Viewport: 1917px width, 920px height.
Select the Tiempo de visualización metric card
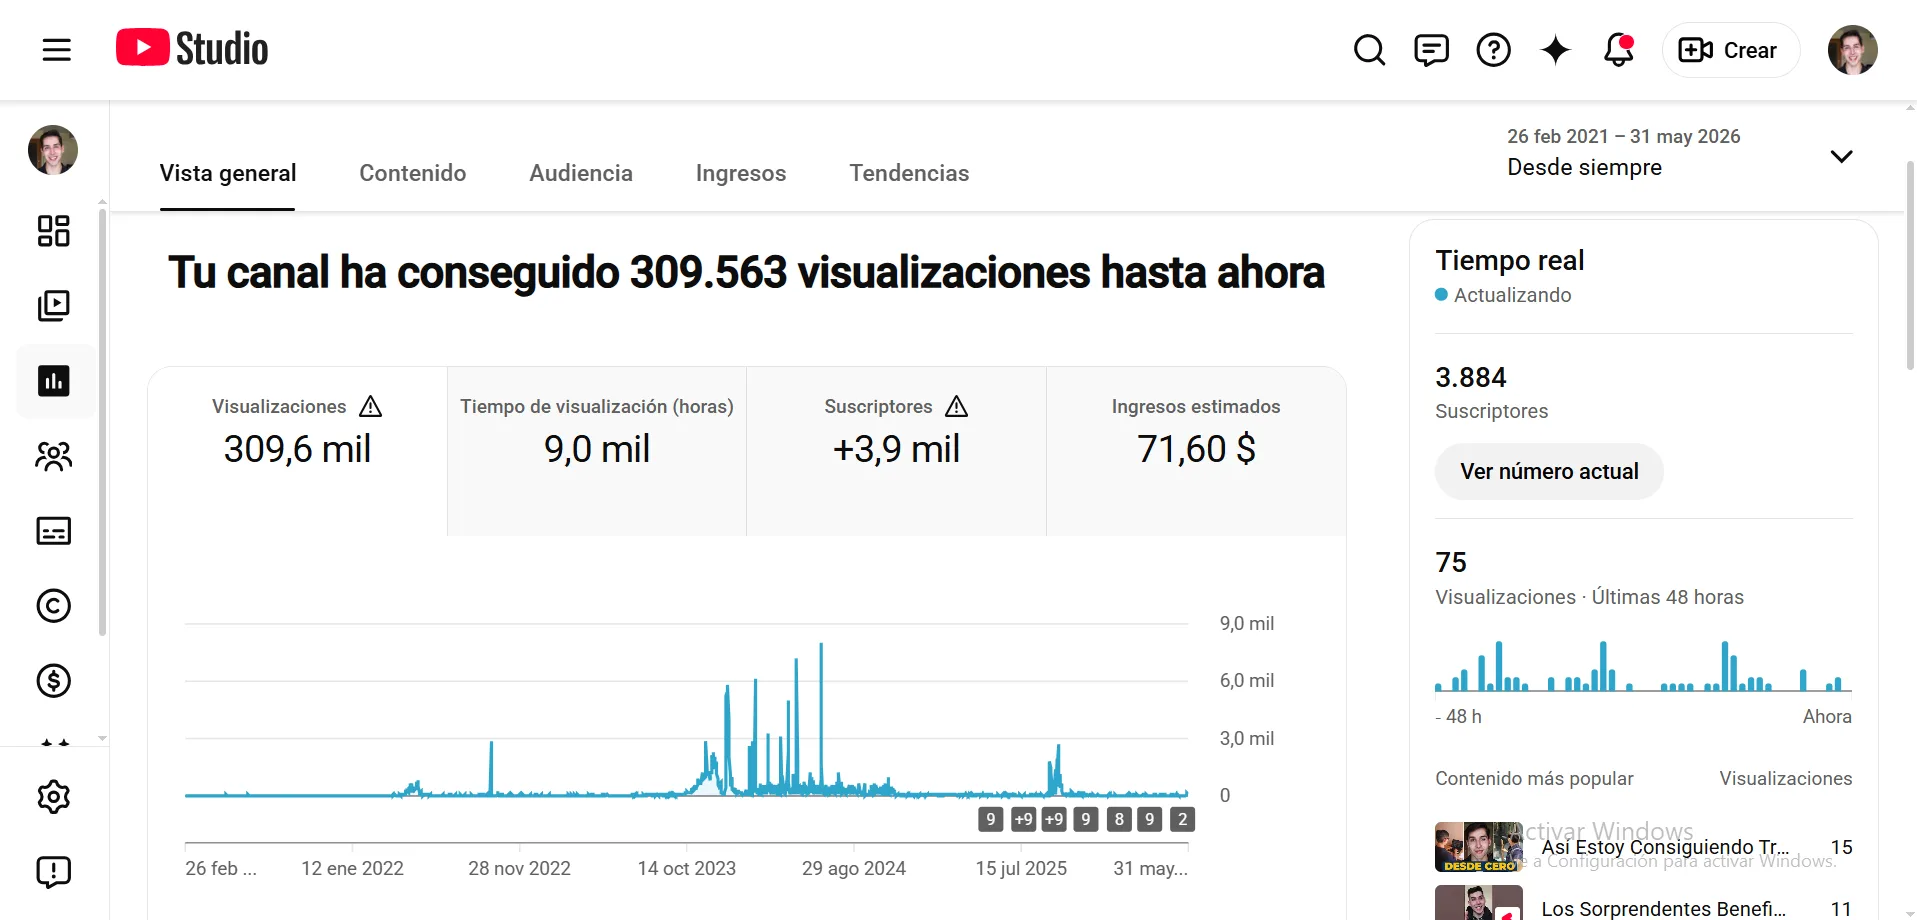(x=597, y=451)
